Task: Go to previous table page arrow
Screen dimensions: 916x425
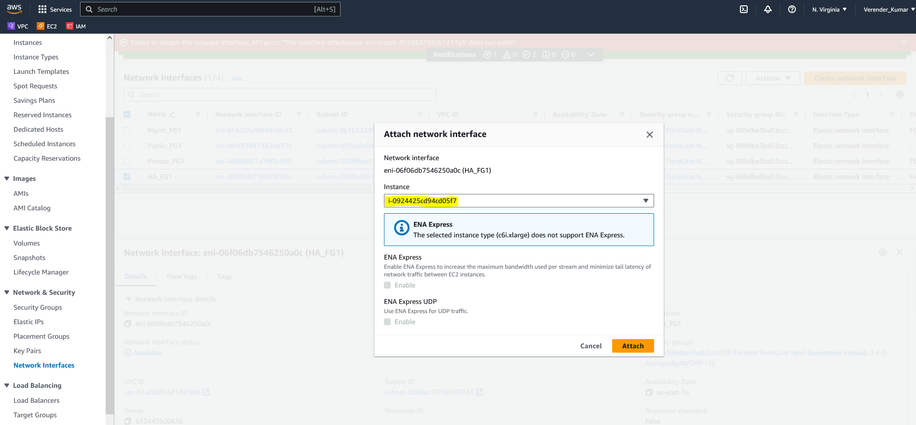Action: tap(854, 95)
